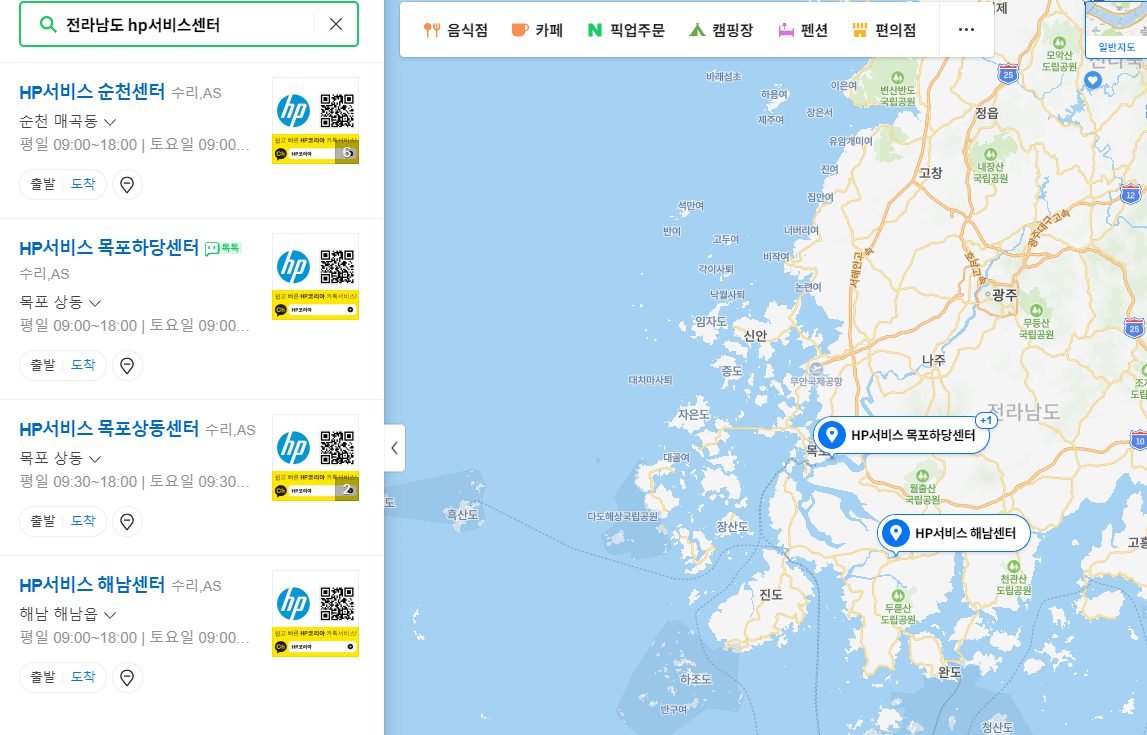Open the 순천센터 photo thumbnail
The height and width of the screenshot is (735, 1147).
point(315,121)
